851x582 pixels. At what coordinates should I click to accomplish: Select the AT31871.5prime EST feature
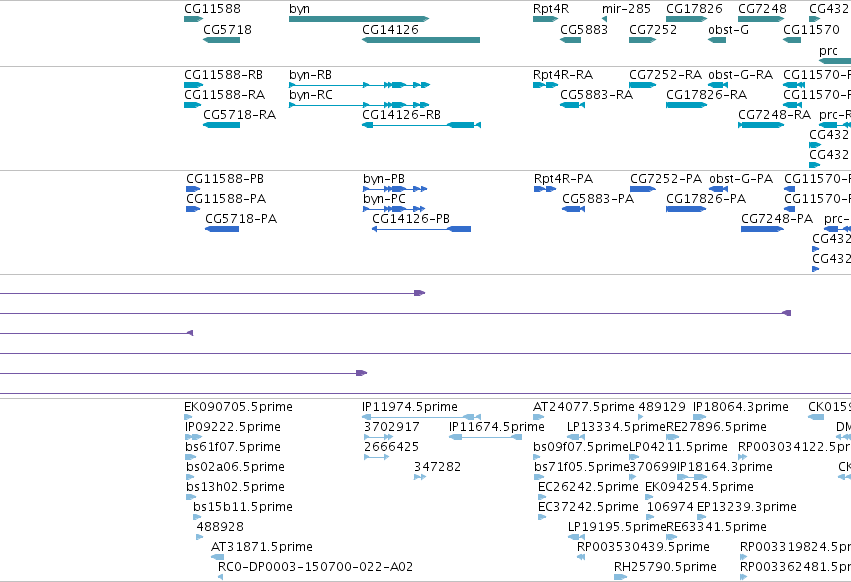click(217, 557)
